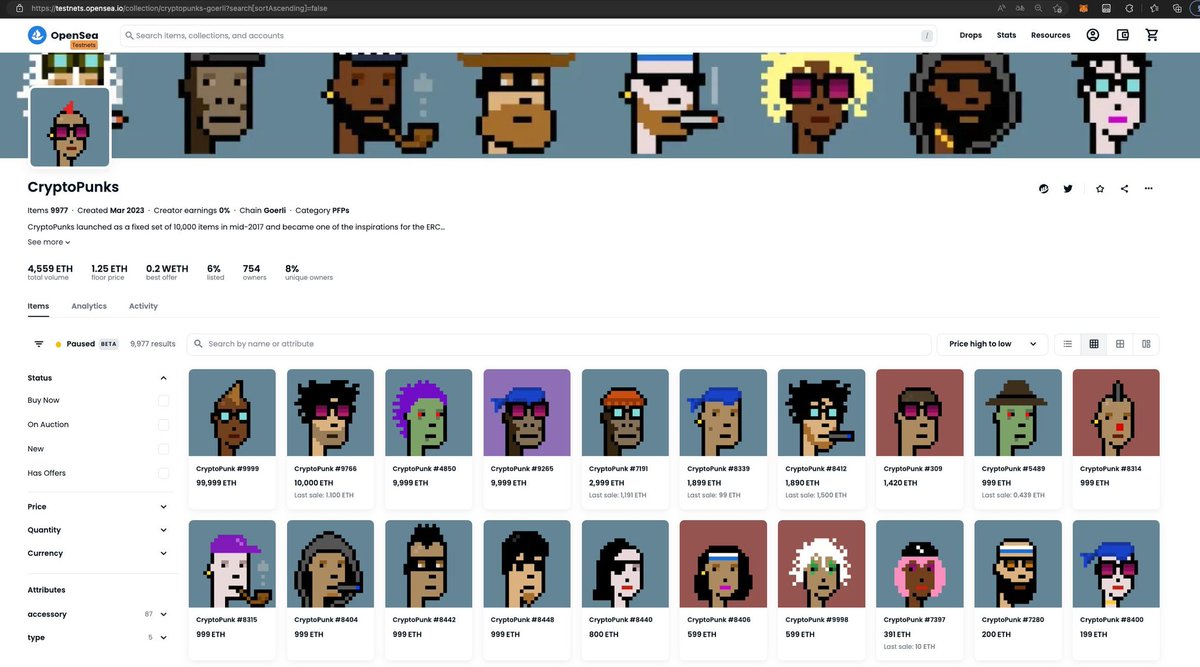Viewport: 1200px width, 667px height.
Task: Click the browser address bar URL
Action: click(181, 8)
